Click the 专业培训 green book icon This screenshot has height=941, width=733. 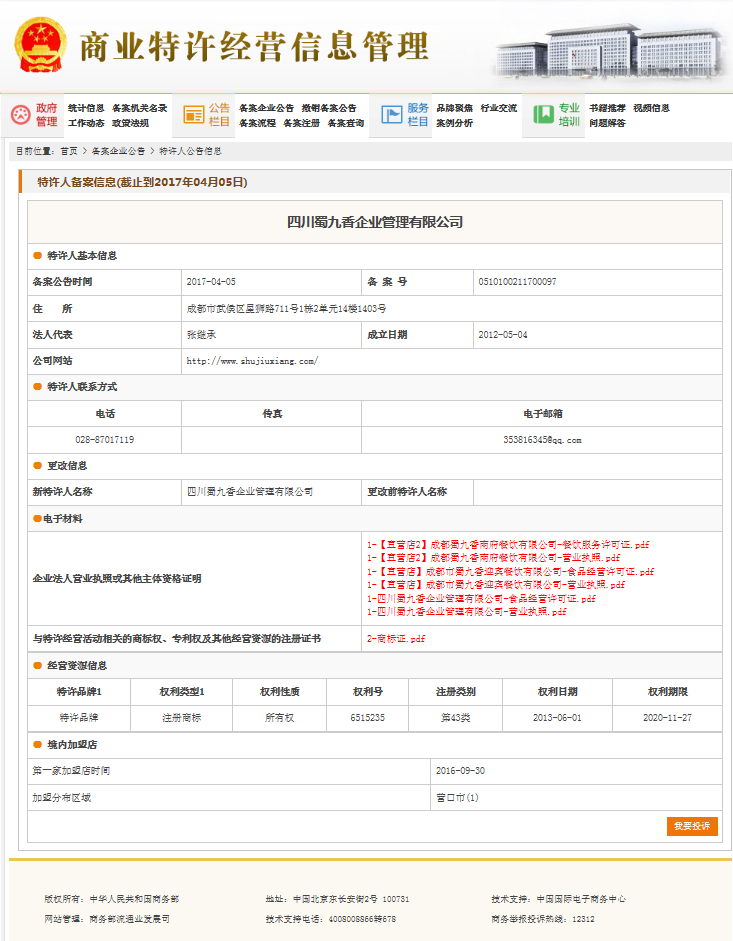point(544,115)
